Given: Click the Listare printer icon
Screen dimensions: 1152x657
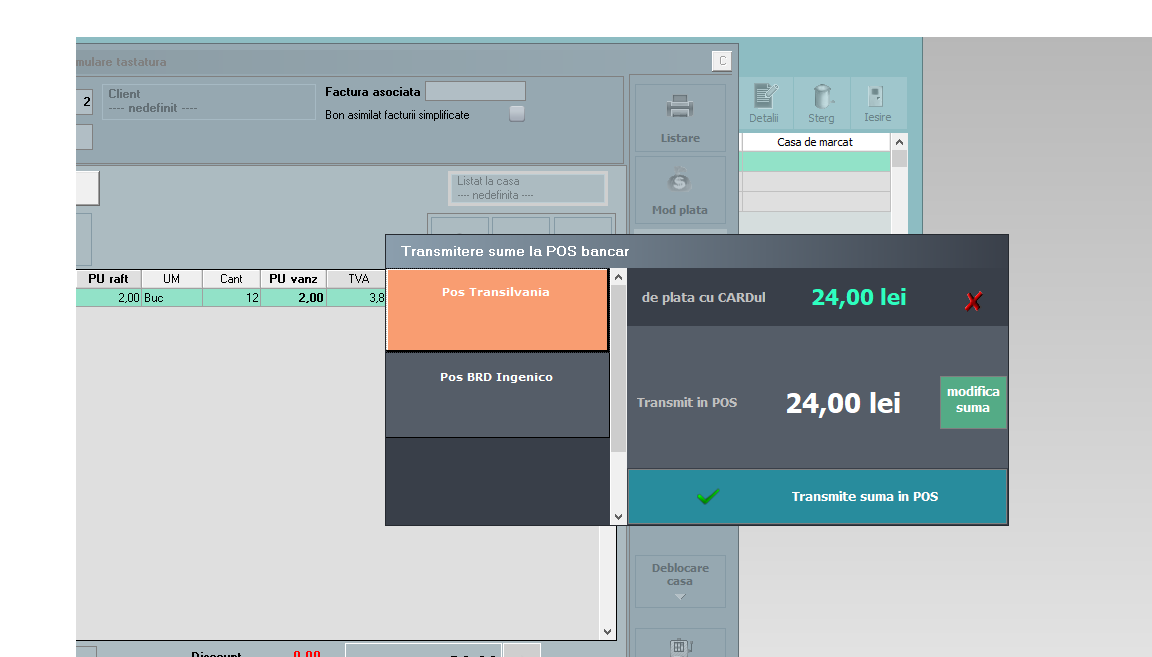Looking at the screenshot, I should pyautogui.click(x=680, y=107).
